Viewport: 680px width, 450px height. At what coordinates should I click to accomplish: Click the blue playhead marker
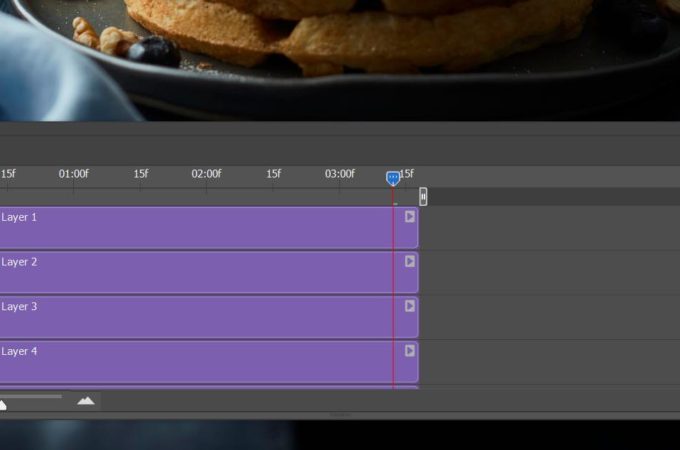393,178
